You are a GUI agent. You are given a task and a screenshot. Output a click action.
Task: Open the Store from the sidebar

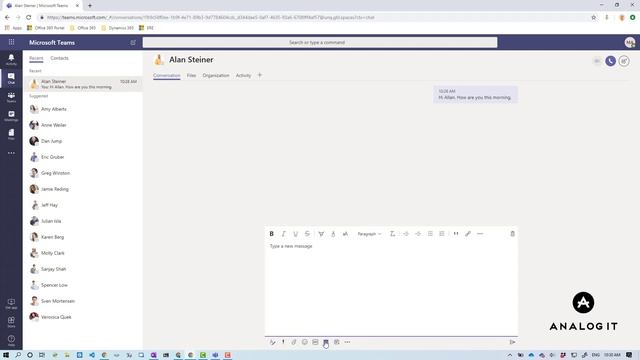11,322
